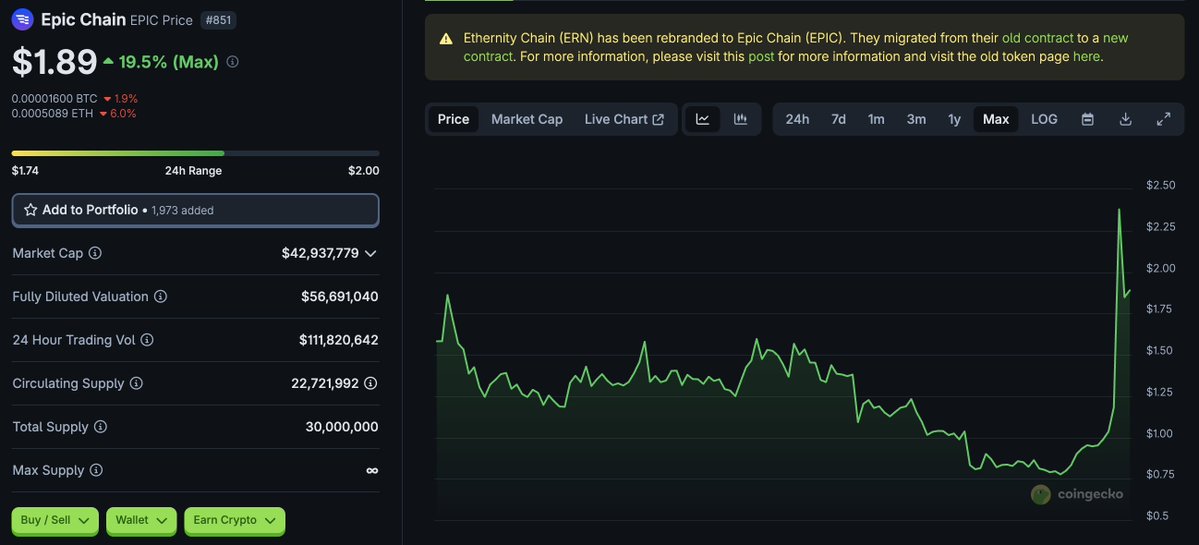Select 1m chart range
This screenshot has height=545, width=1199.
click(x=876, y=119)
